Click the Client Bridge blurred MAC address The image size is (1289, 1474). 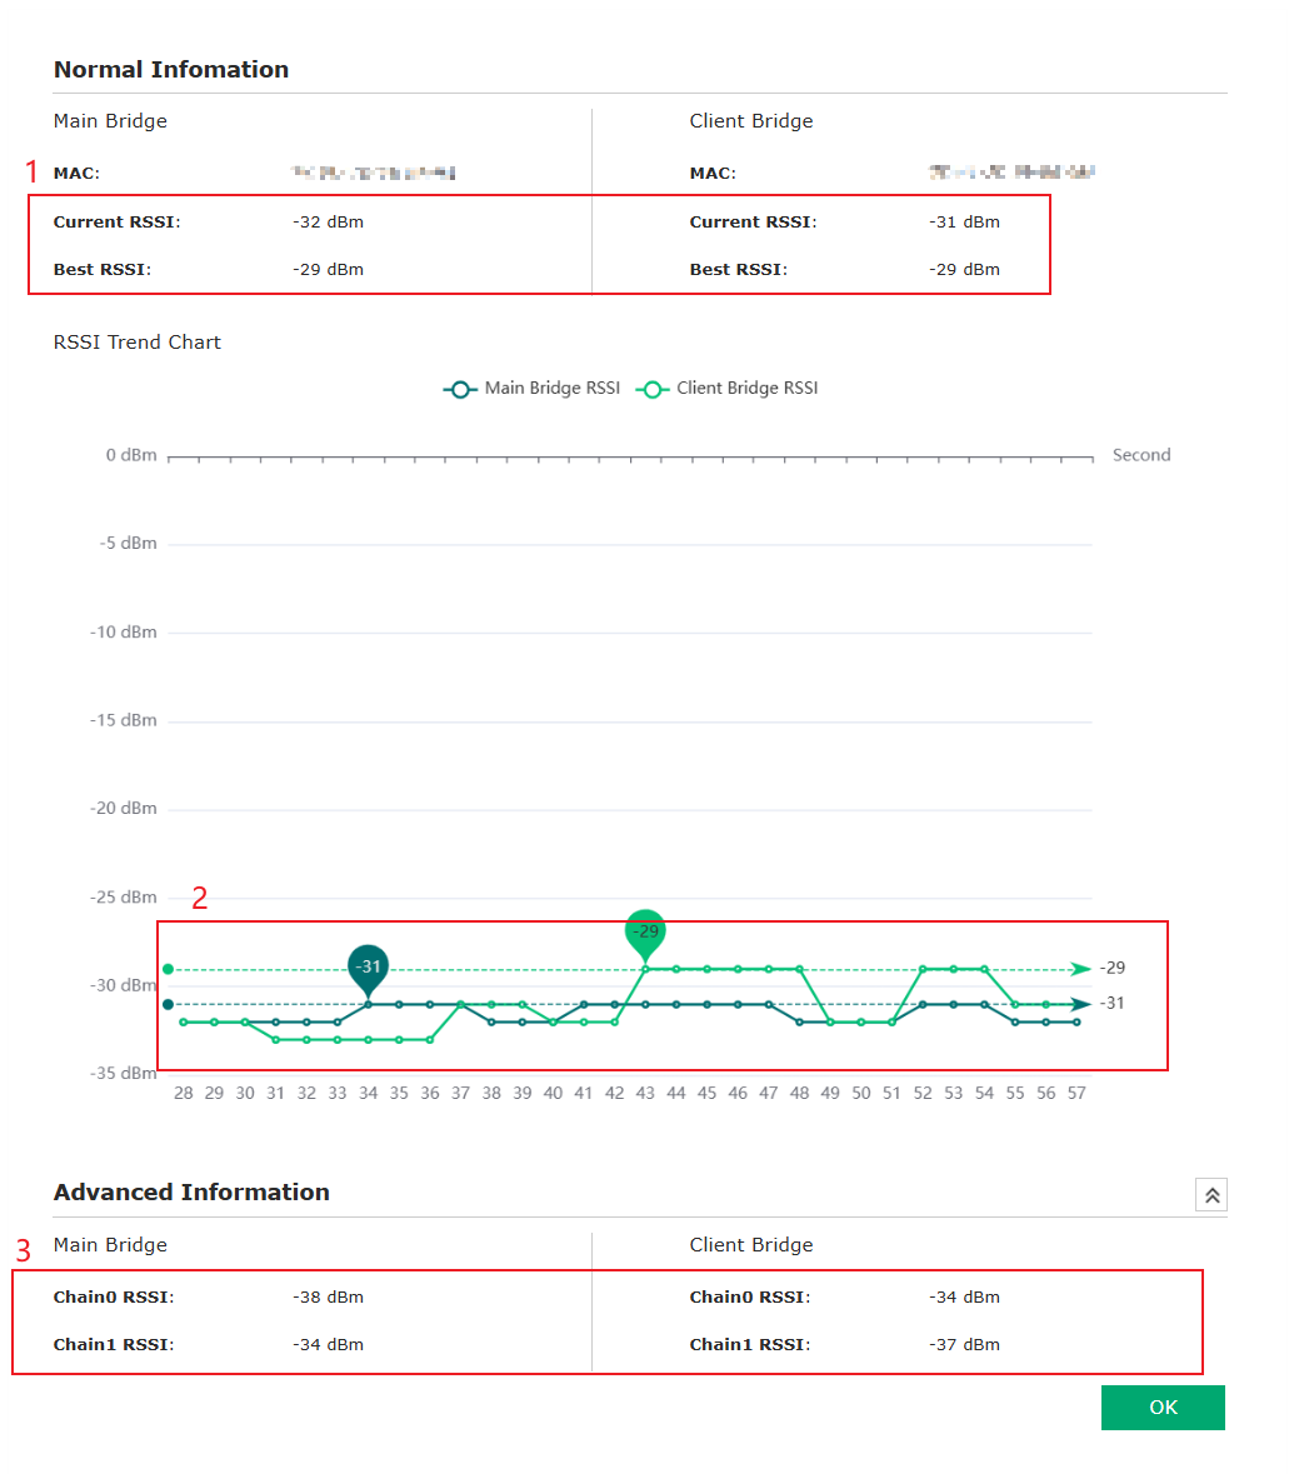1011,172
